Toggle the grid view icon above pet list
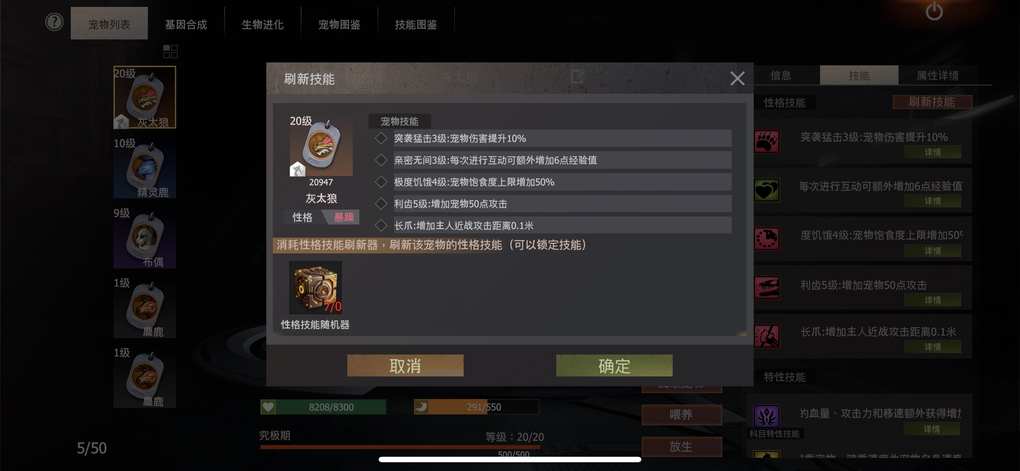1020x471 pixels. (170, 51)
